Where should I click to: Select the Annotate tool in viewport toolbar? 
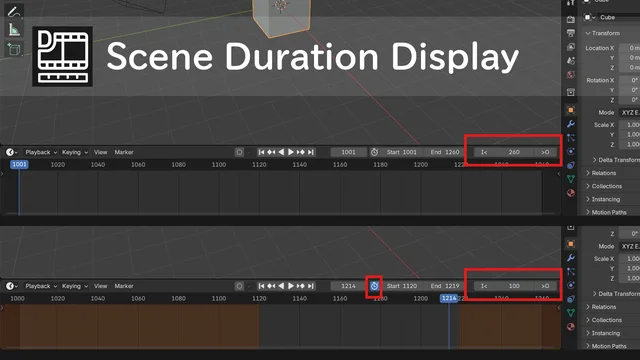(x=14, y=12)
